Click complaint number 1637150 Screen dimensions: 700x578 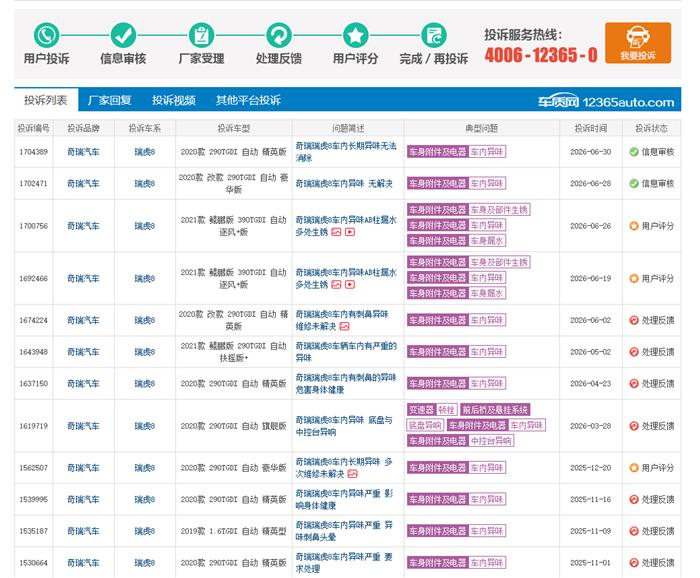pyautogui.click(x=33, y=383)
